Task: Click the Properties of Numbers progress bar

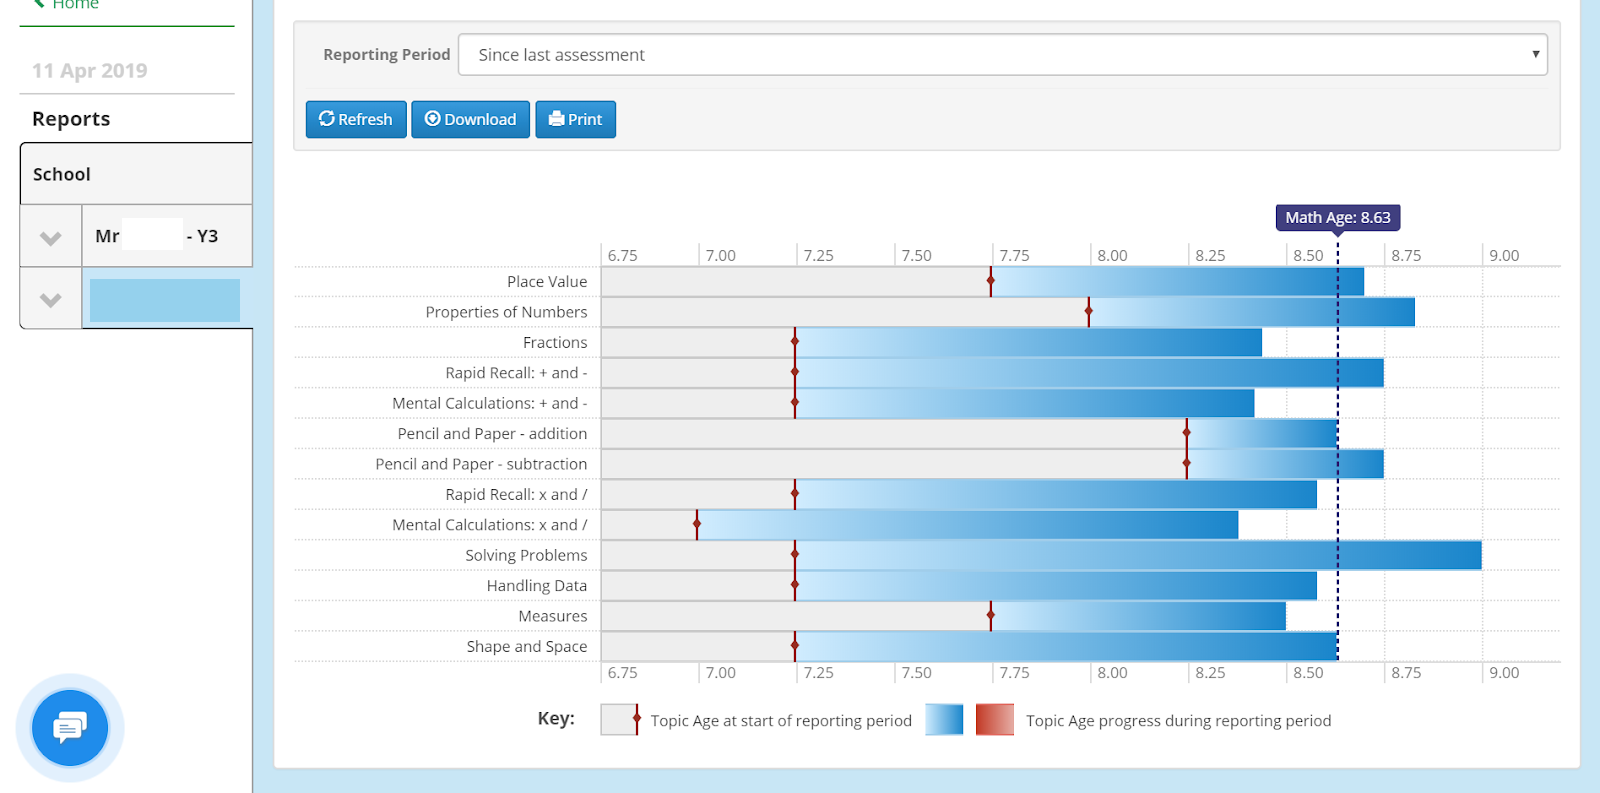Action: click(1251, 312)
